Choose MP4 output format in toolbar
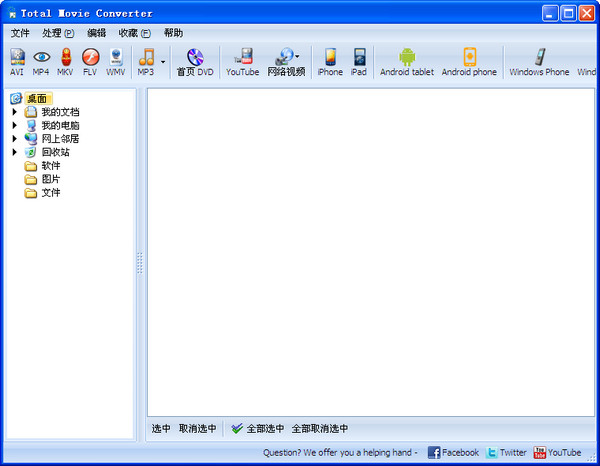Screen dimensions: 600x466 [41, 62]
